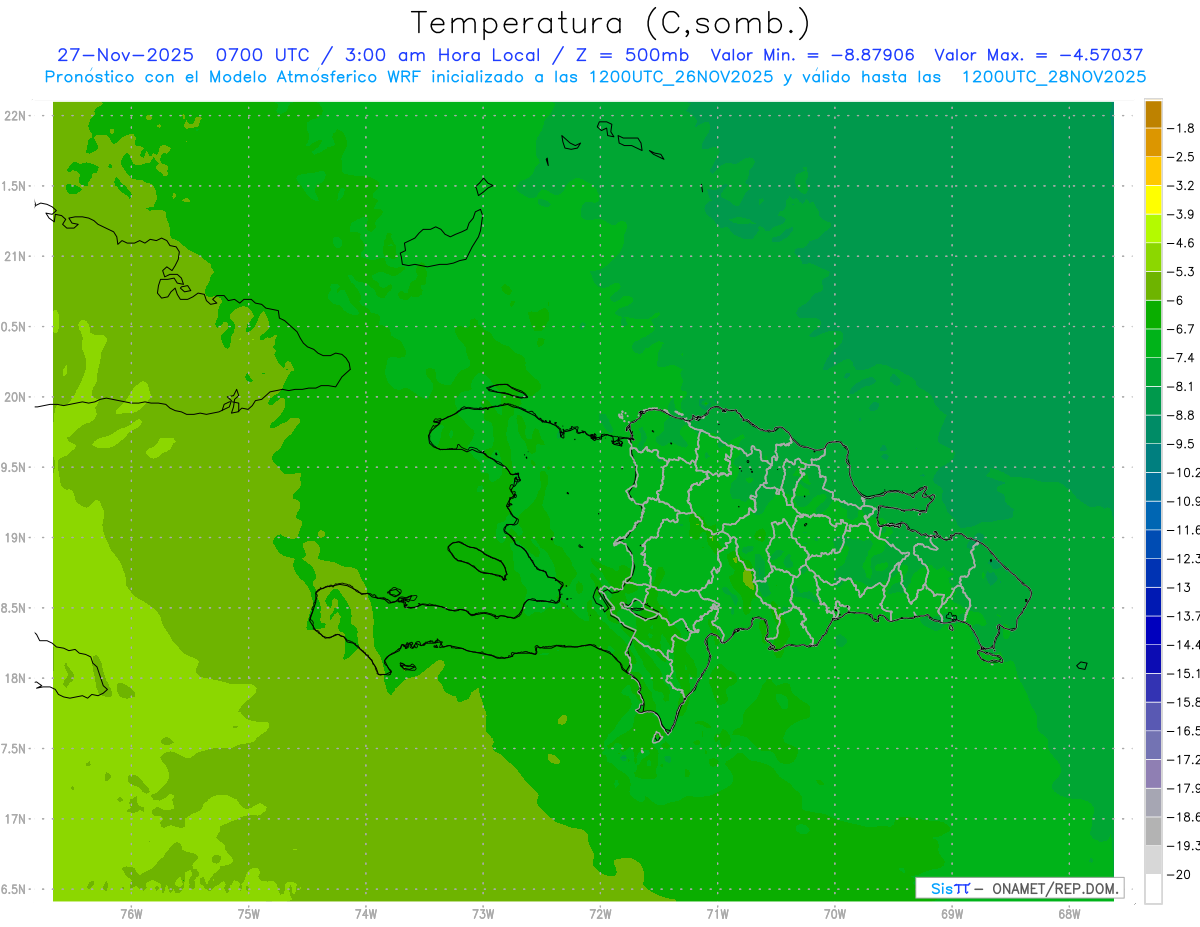1200x927 pixels.
Task: Click the "Valor Min. = -8.87906" value
Action: 812,55
